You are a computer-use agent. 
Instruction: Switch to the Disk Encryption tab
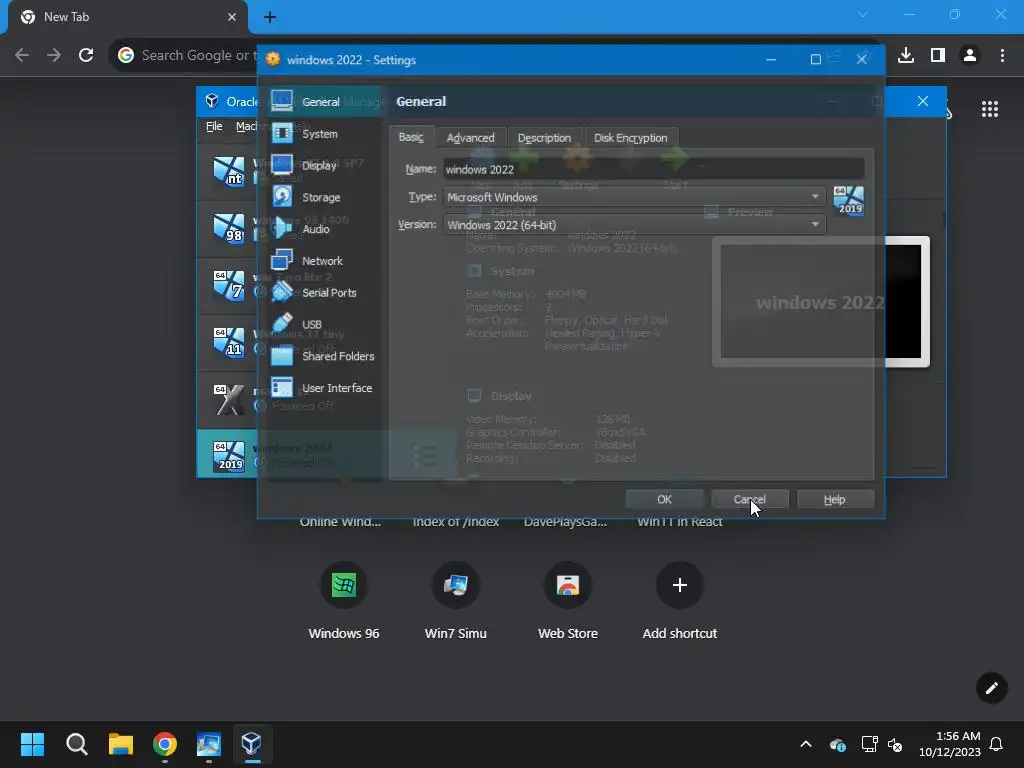tap(631, 138)
